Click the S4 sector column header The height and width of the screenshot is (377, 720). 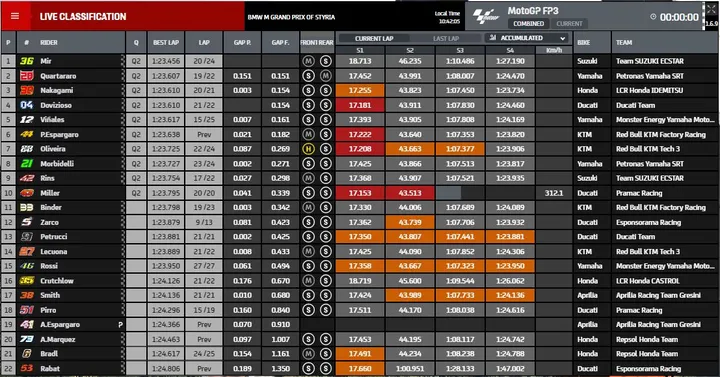click(x=510, y=50)
